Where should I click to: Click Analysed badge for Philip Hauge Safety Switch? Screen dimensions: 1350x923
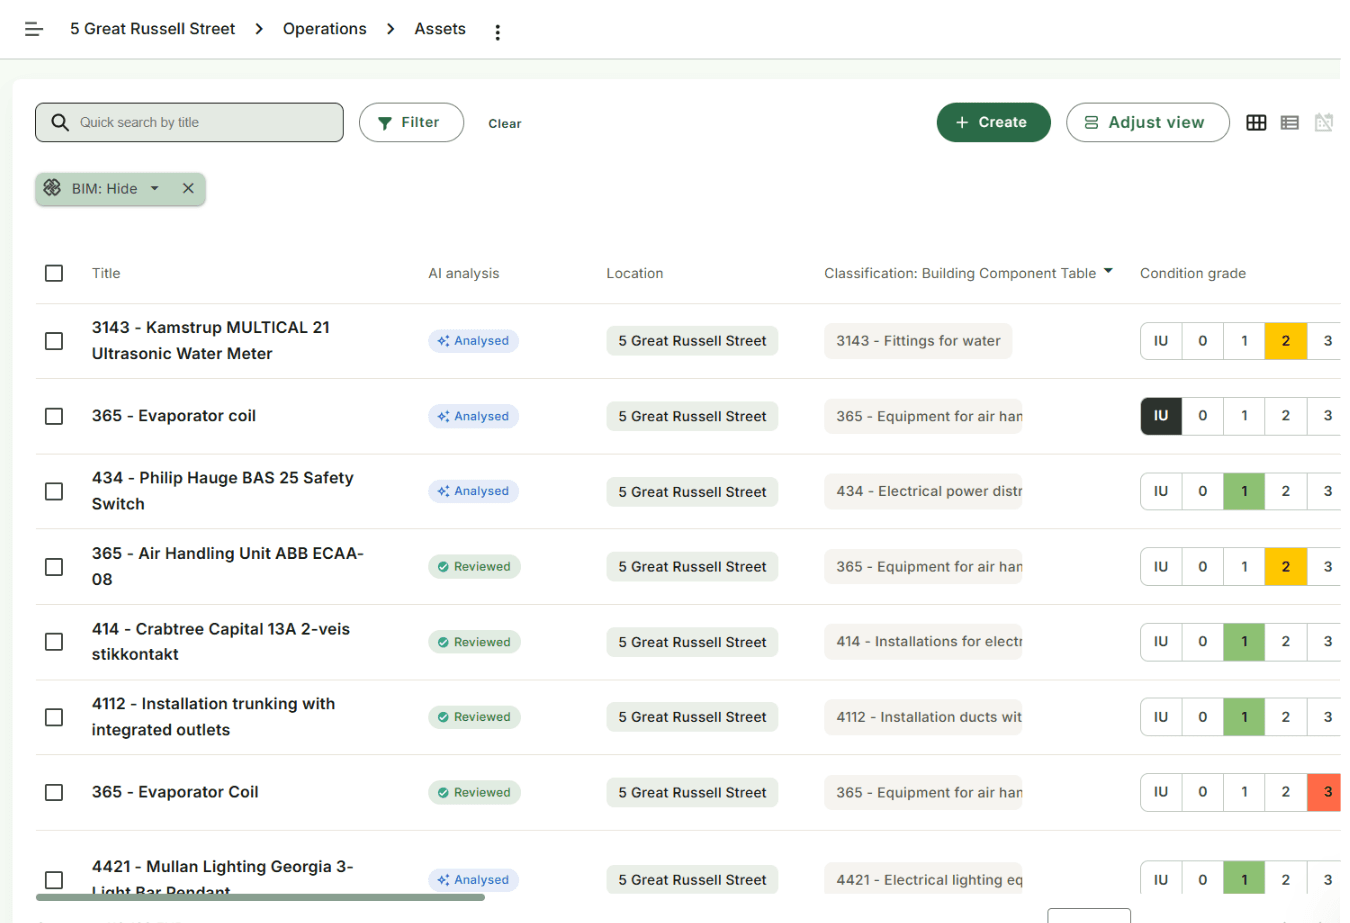click(474, 491)
